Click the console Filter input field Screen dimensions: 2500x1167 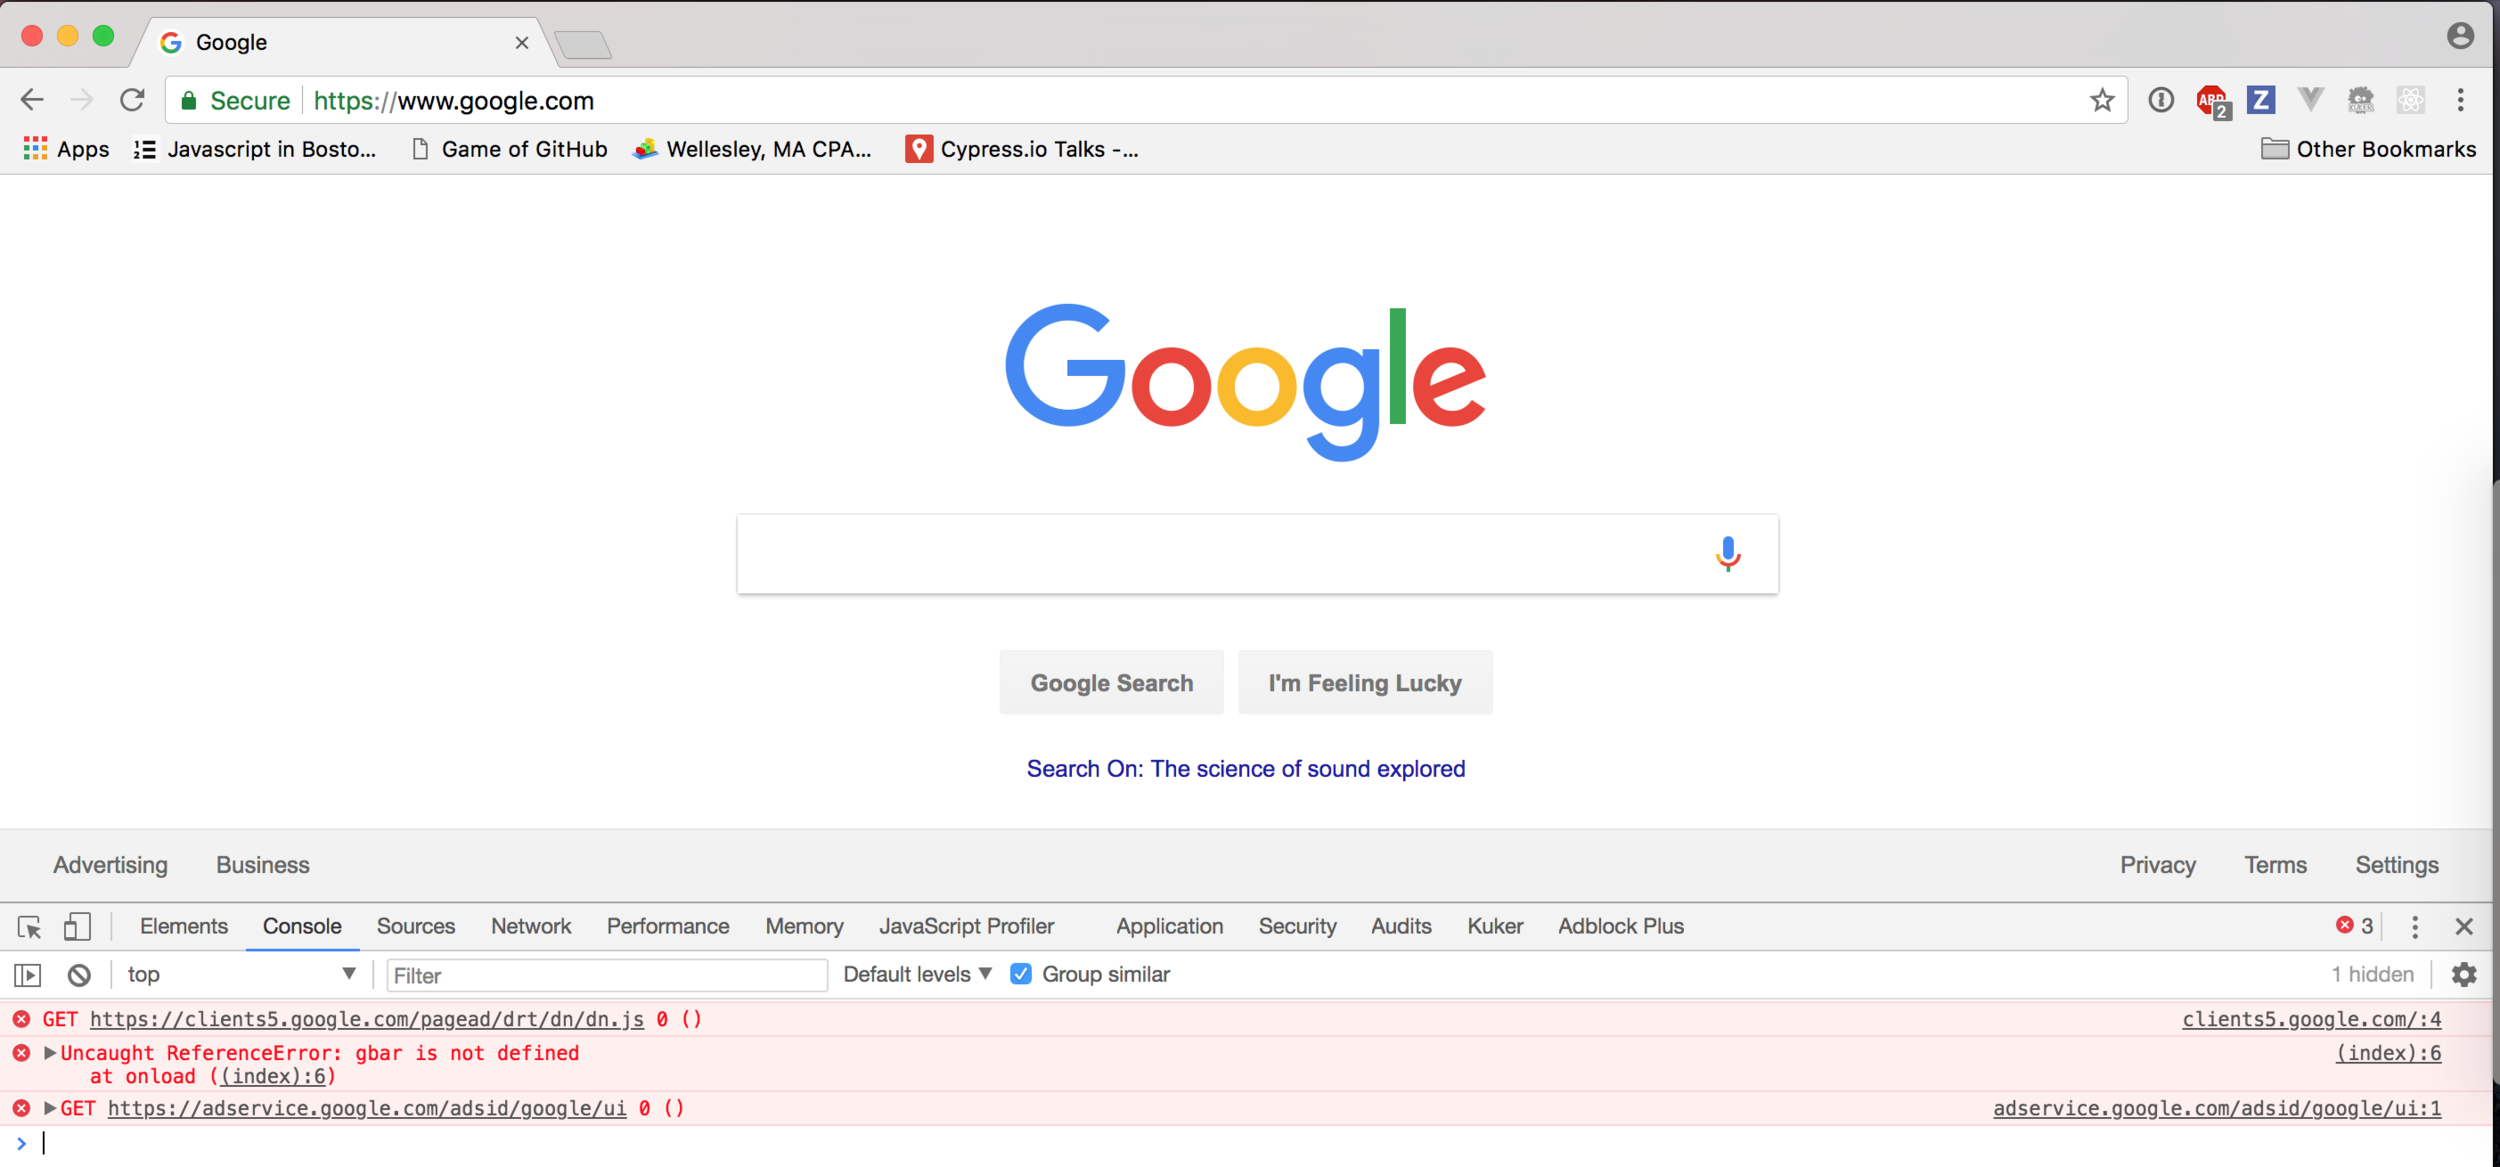pyautogui.click(x=606, y=975)
